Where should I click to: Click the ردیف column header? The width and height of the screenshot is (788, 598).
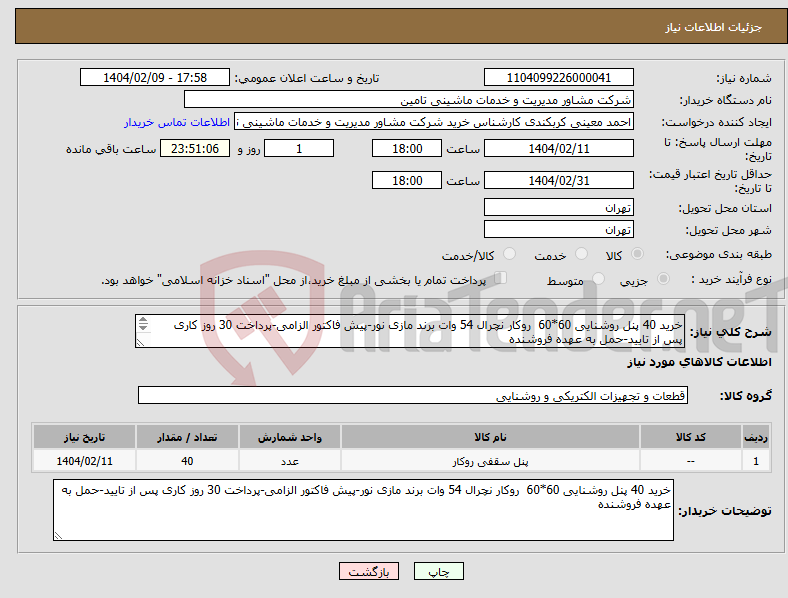[x=756, y=437]
